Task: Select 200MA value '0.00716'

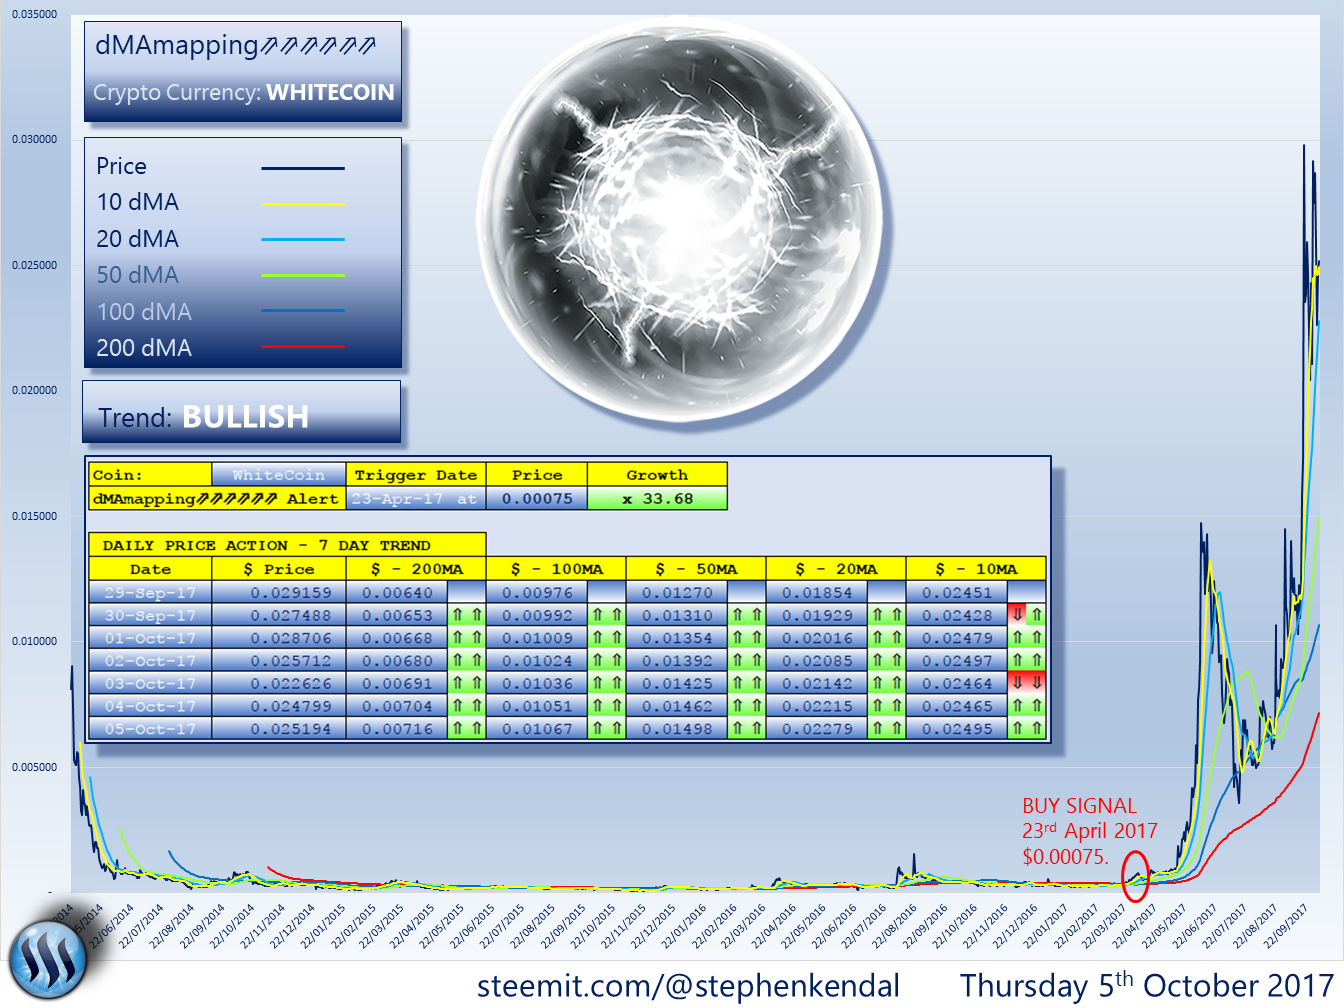Action: (397, 729)
